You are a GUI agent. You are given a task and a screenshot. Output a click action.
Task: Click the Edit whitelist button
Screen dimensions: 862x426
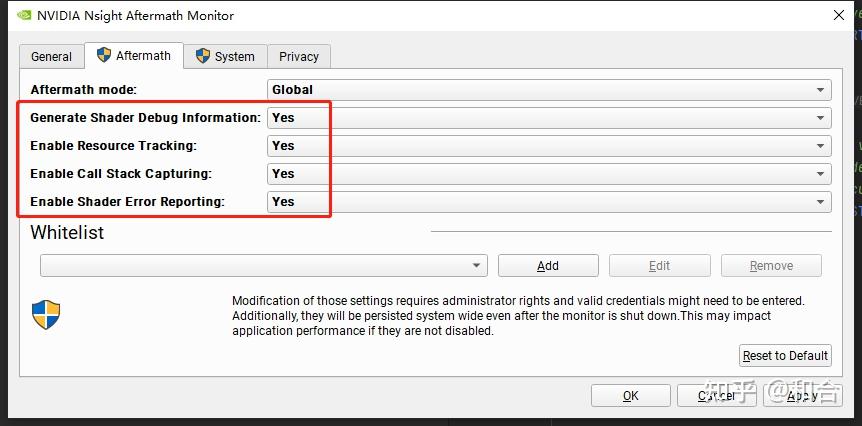tap(659, 266)
